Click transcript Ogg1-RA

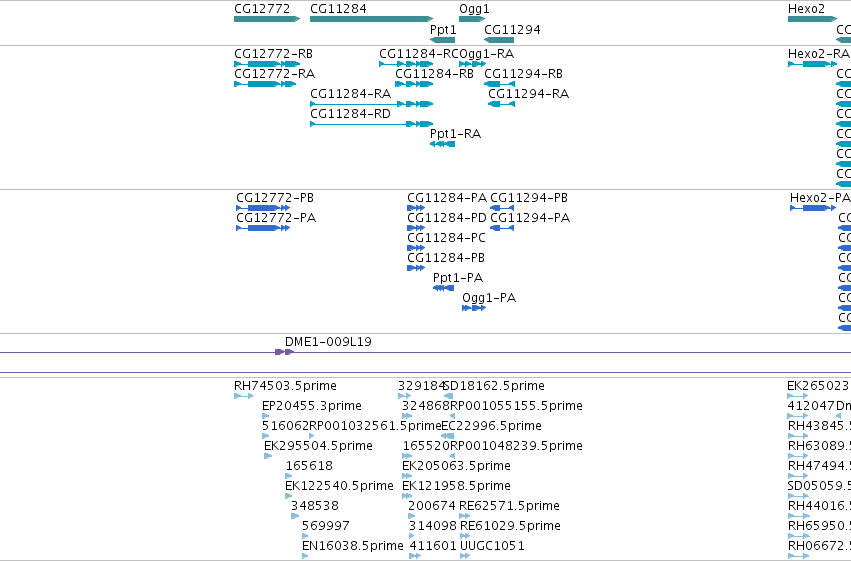coord(472,64)
